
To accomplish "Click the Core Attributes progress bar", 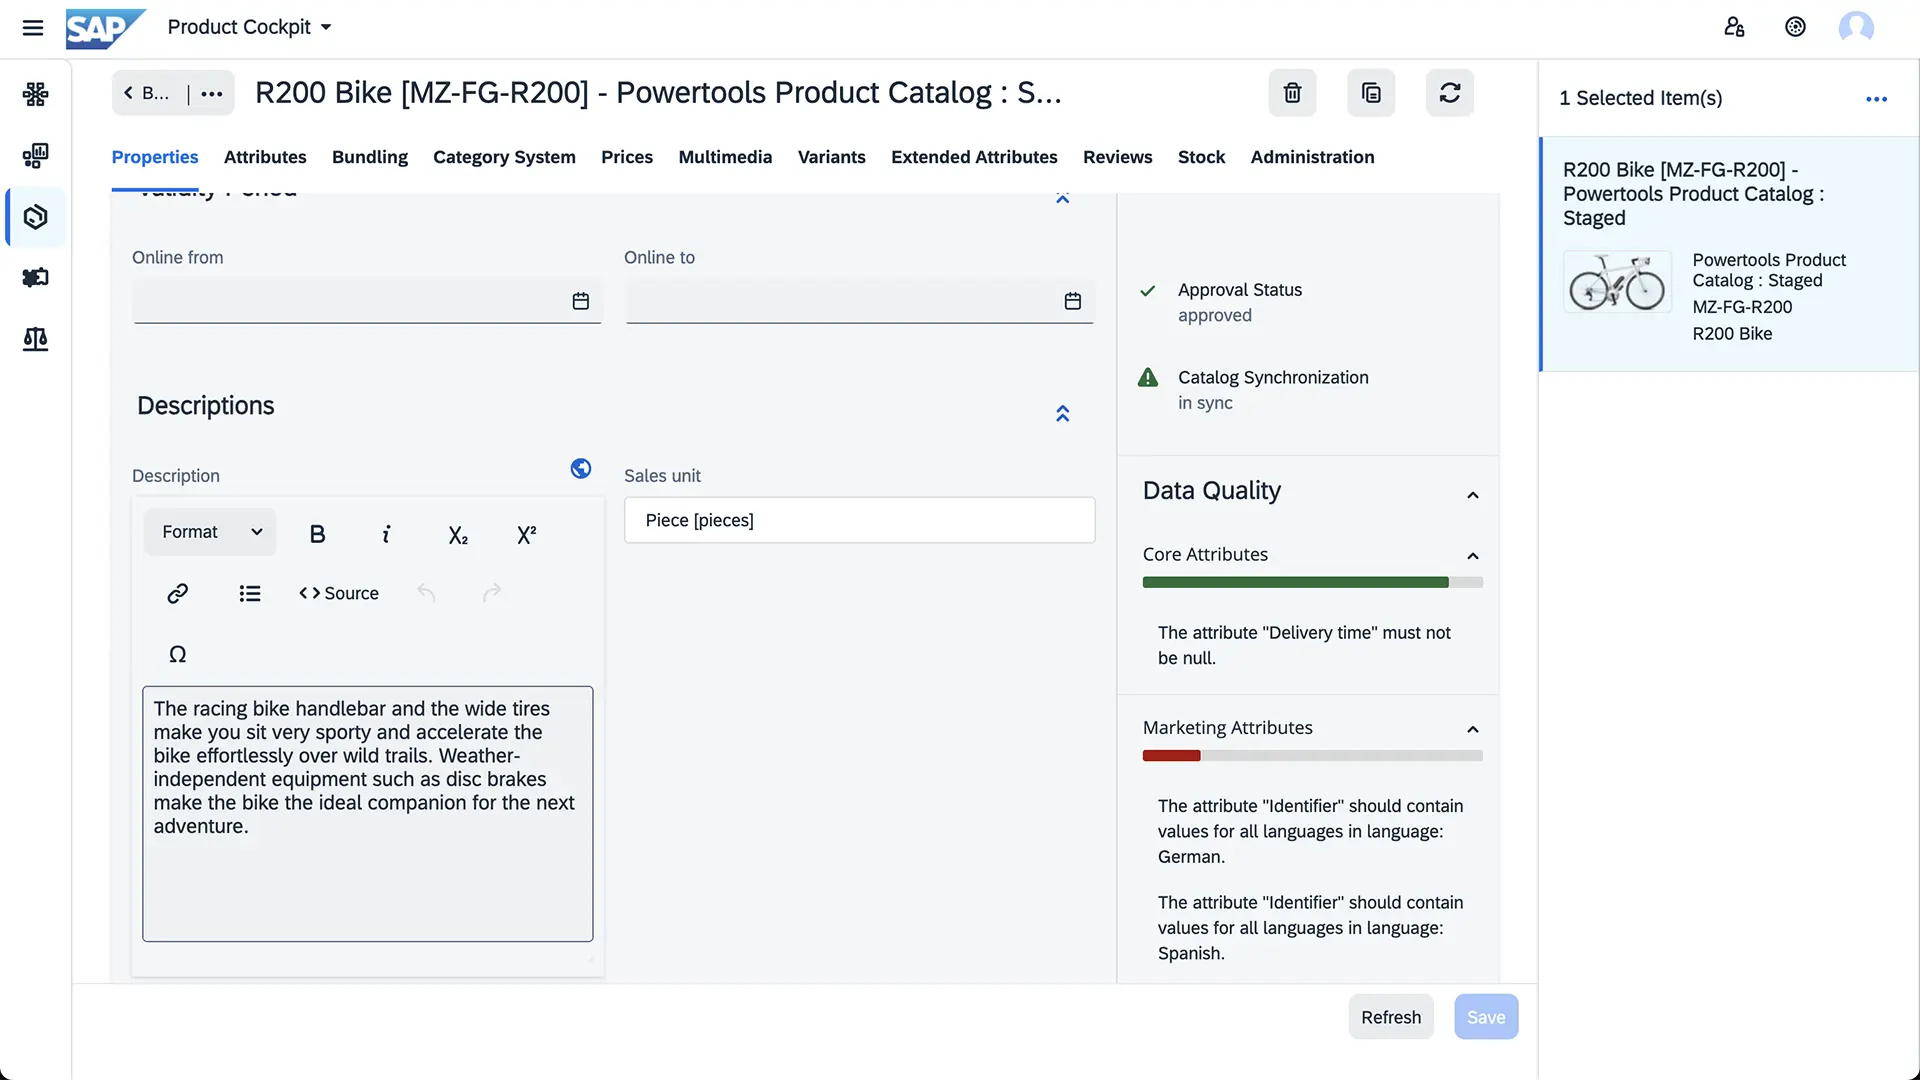I will pyautogui.click(x=1313, y=582).
